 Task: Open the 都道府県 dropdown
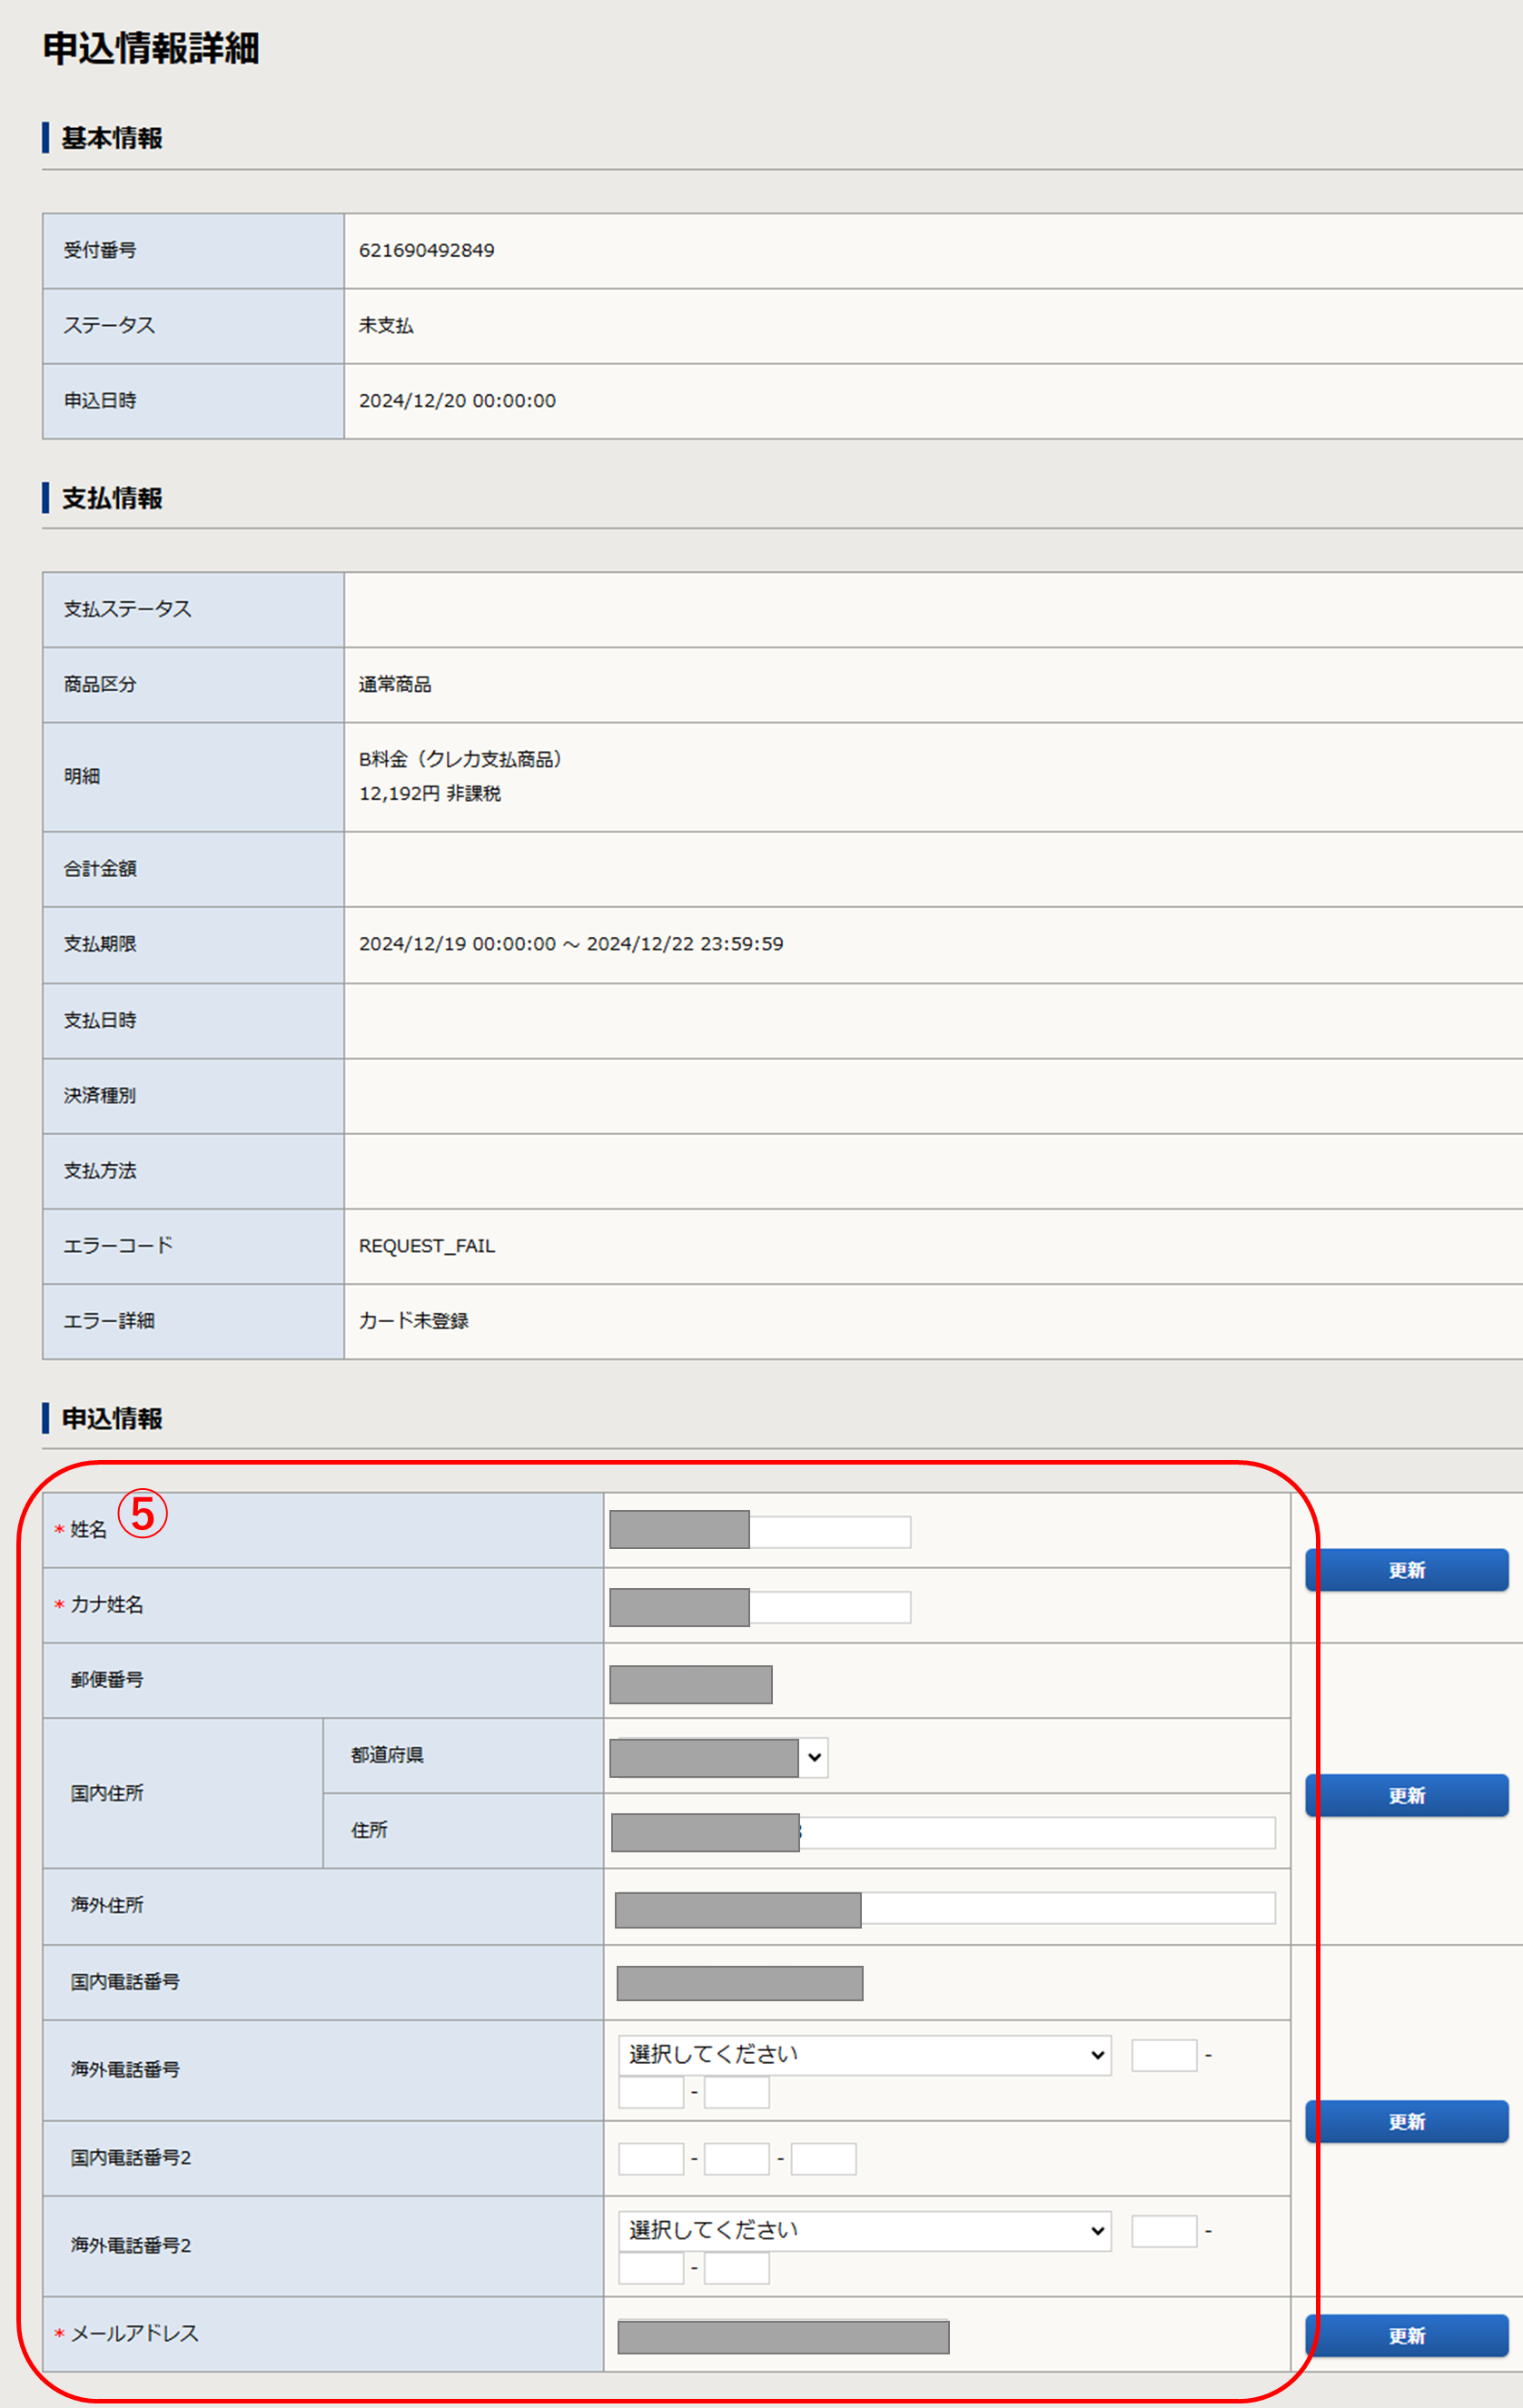click(x=718, y=1757)
